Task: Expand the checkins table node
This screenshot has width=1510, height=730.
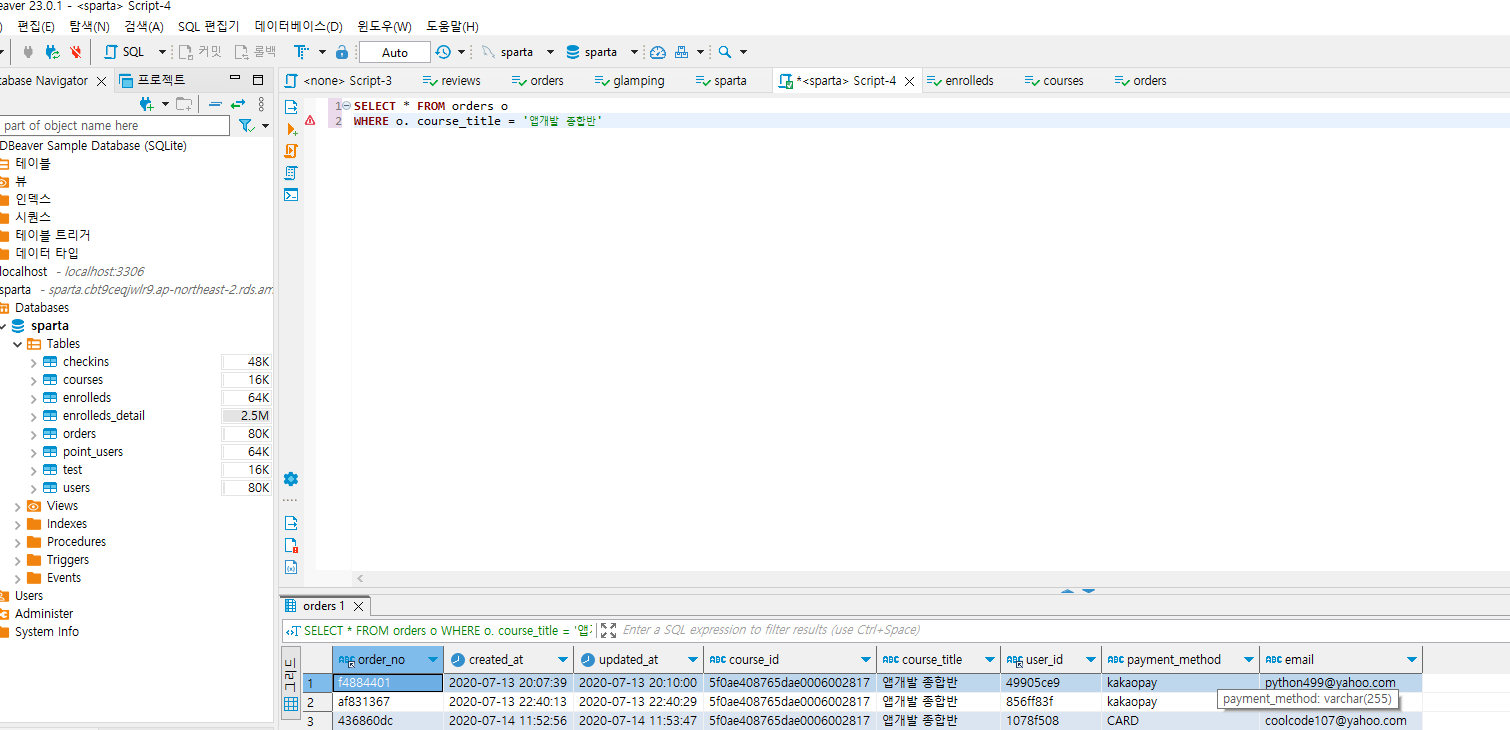Action: (33, 362)
